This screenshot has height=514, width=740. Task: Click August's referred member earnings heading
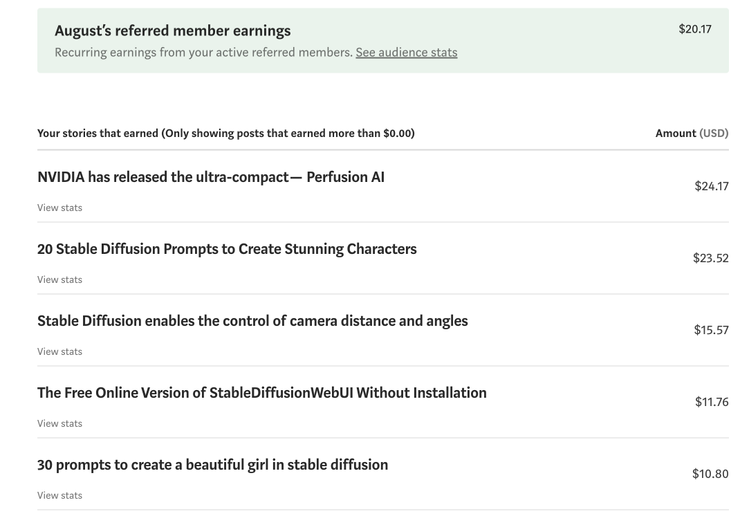pos(173,31)
